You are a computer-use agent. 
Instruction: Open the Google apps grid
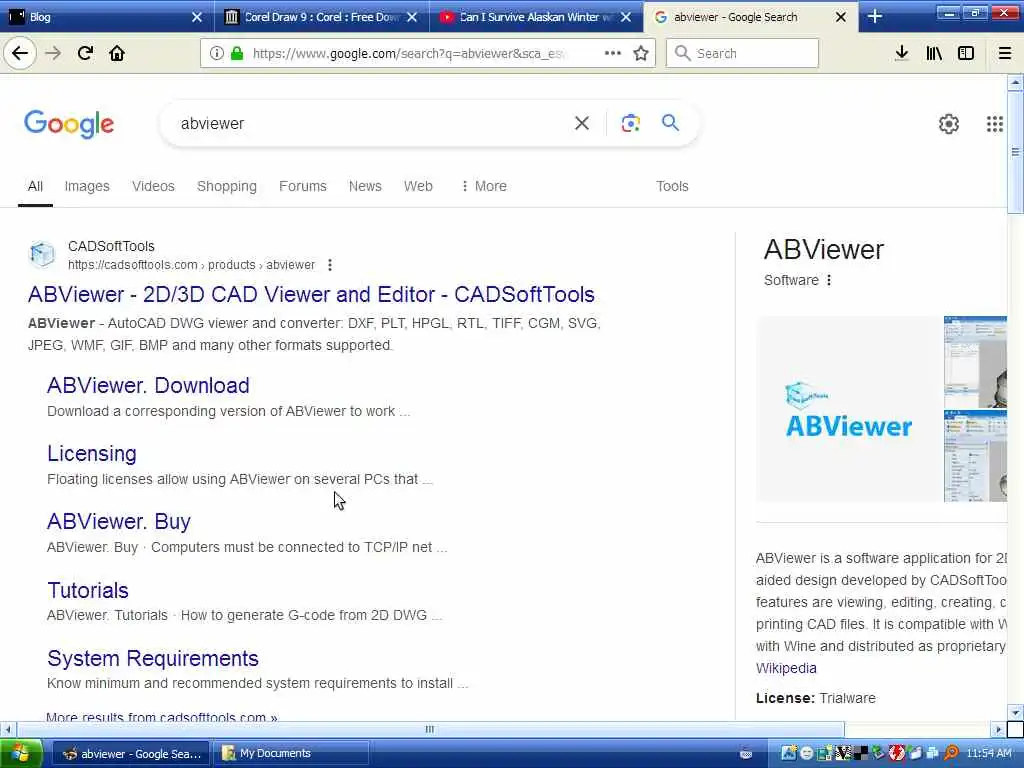(995, 123)
